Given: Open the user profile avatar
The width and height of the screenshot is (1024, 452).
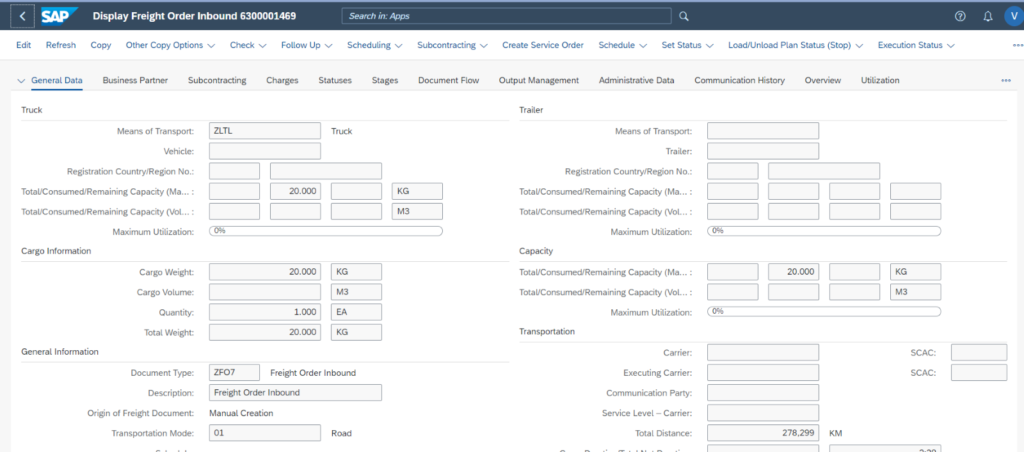Looking at the screenshot, I should pos(1012,16).
